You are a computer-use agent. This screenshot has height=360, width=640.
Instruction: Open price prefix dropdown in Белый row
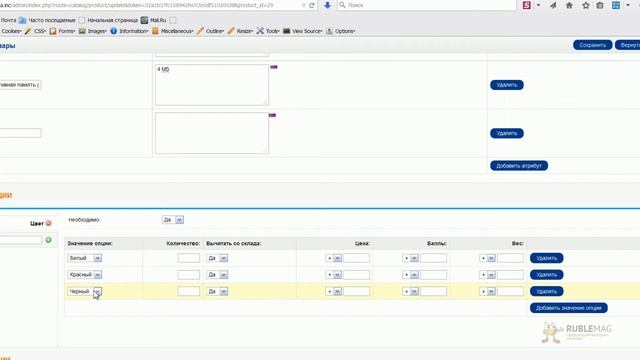click(x=333, y=258)
